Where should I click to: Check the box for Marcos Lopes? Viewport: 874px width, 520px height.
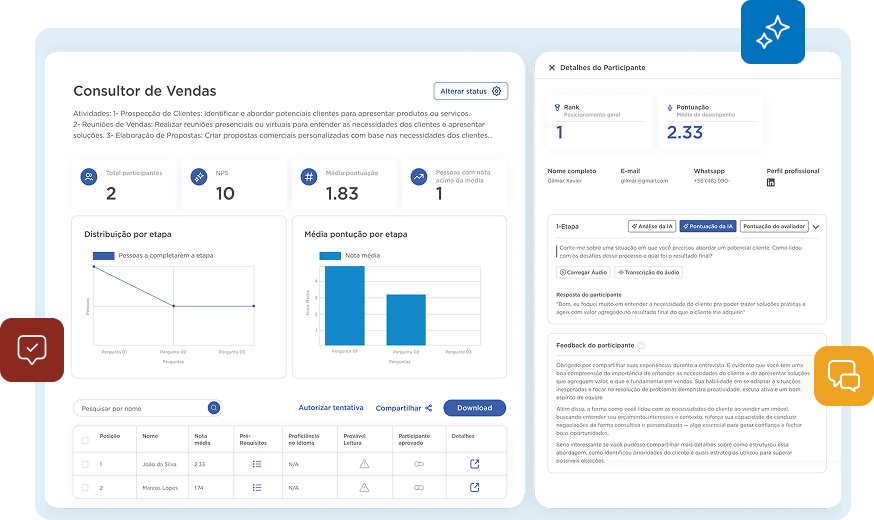pos(85,488)
